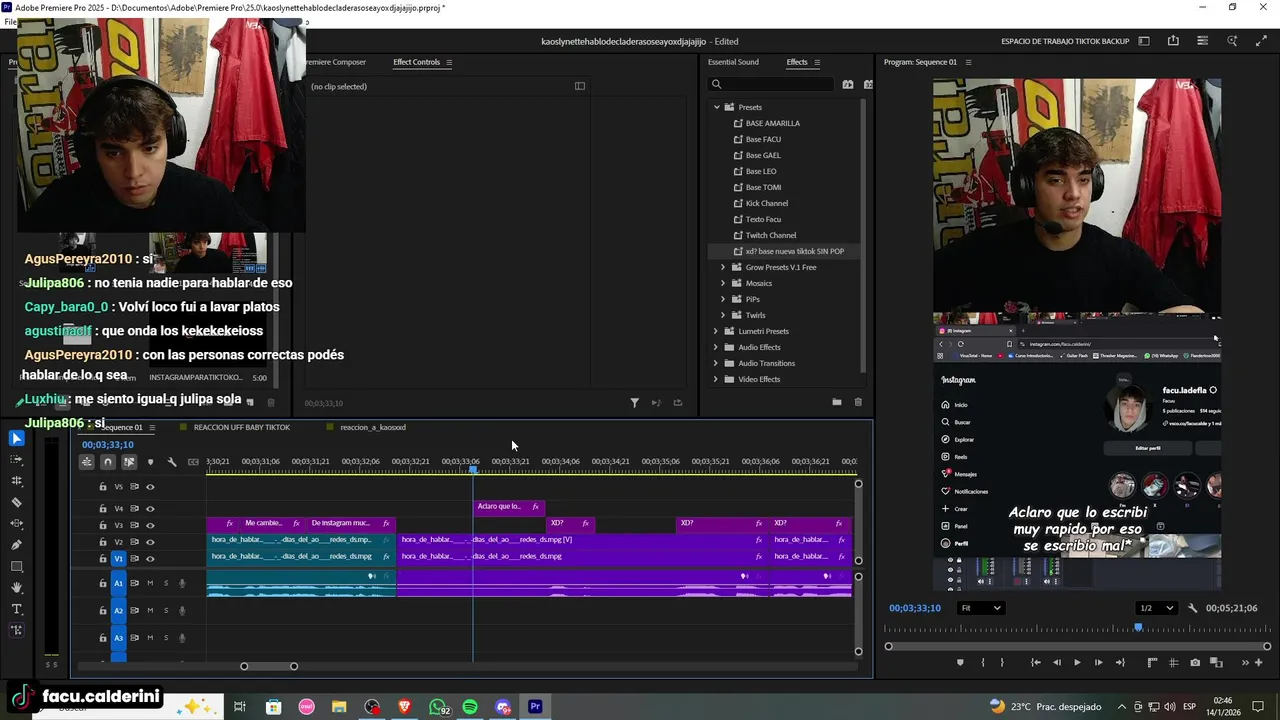Image resolution: width=1280 pixels, height=720 pixels.
Task: Click Go to In point button
Action: pyautogui.click(x=1035, y=662)
